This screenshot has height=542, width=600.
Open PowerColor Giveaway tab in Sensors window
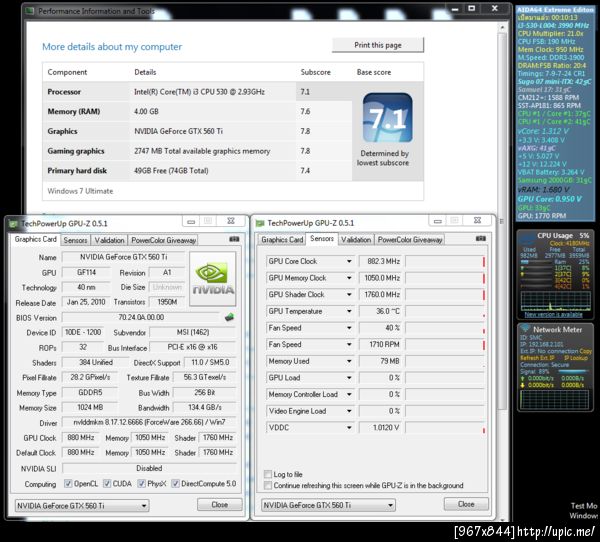[x=410, y=240]
